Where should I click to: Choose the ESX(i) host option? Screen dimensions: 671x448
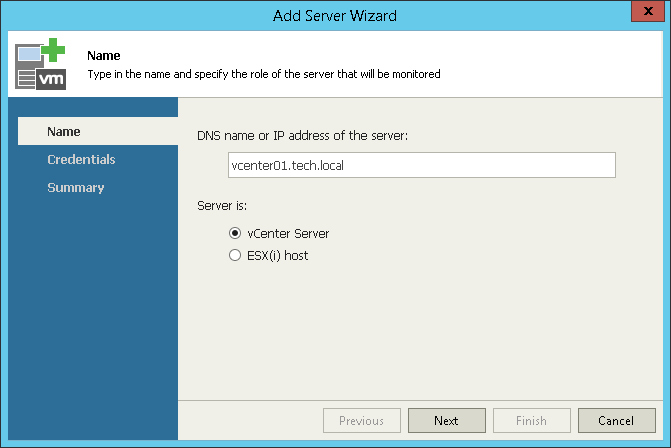point(235,256)
